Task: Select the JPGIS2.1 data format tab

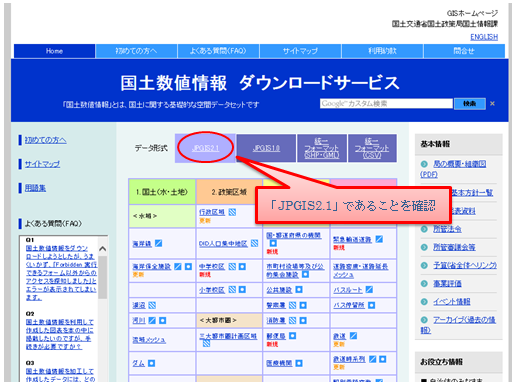Action: (205, 148)
